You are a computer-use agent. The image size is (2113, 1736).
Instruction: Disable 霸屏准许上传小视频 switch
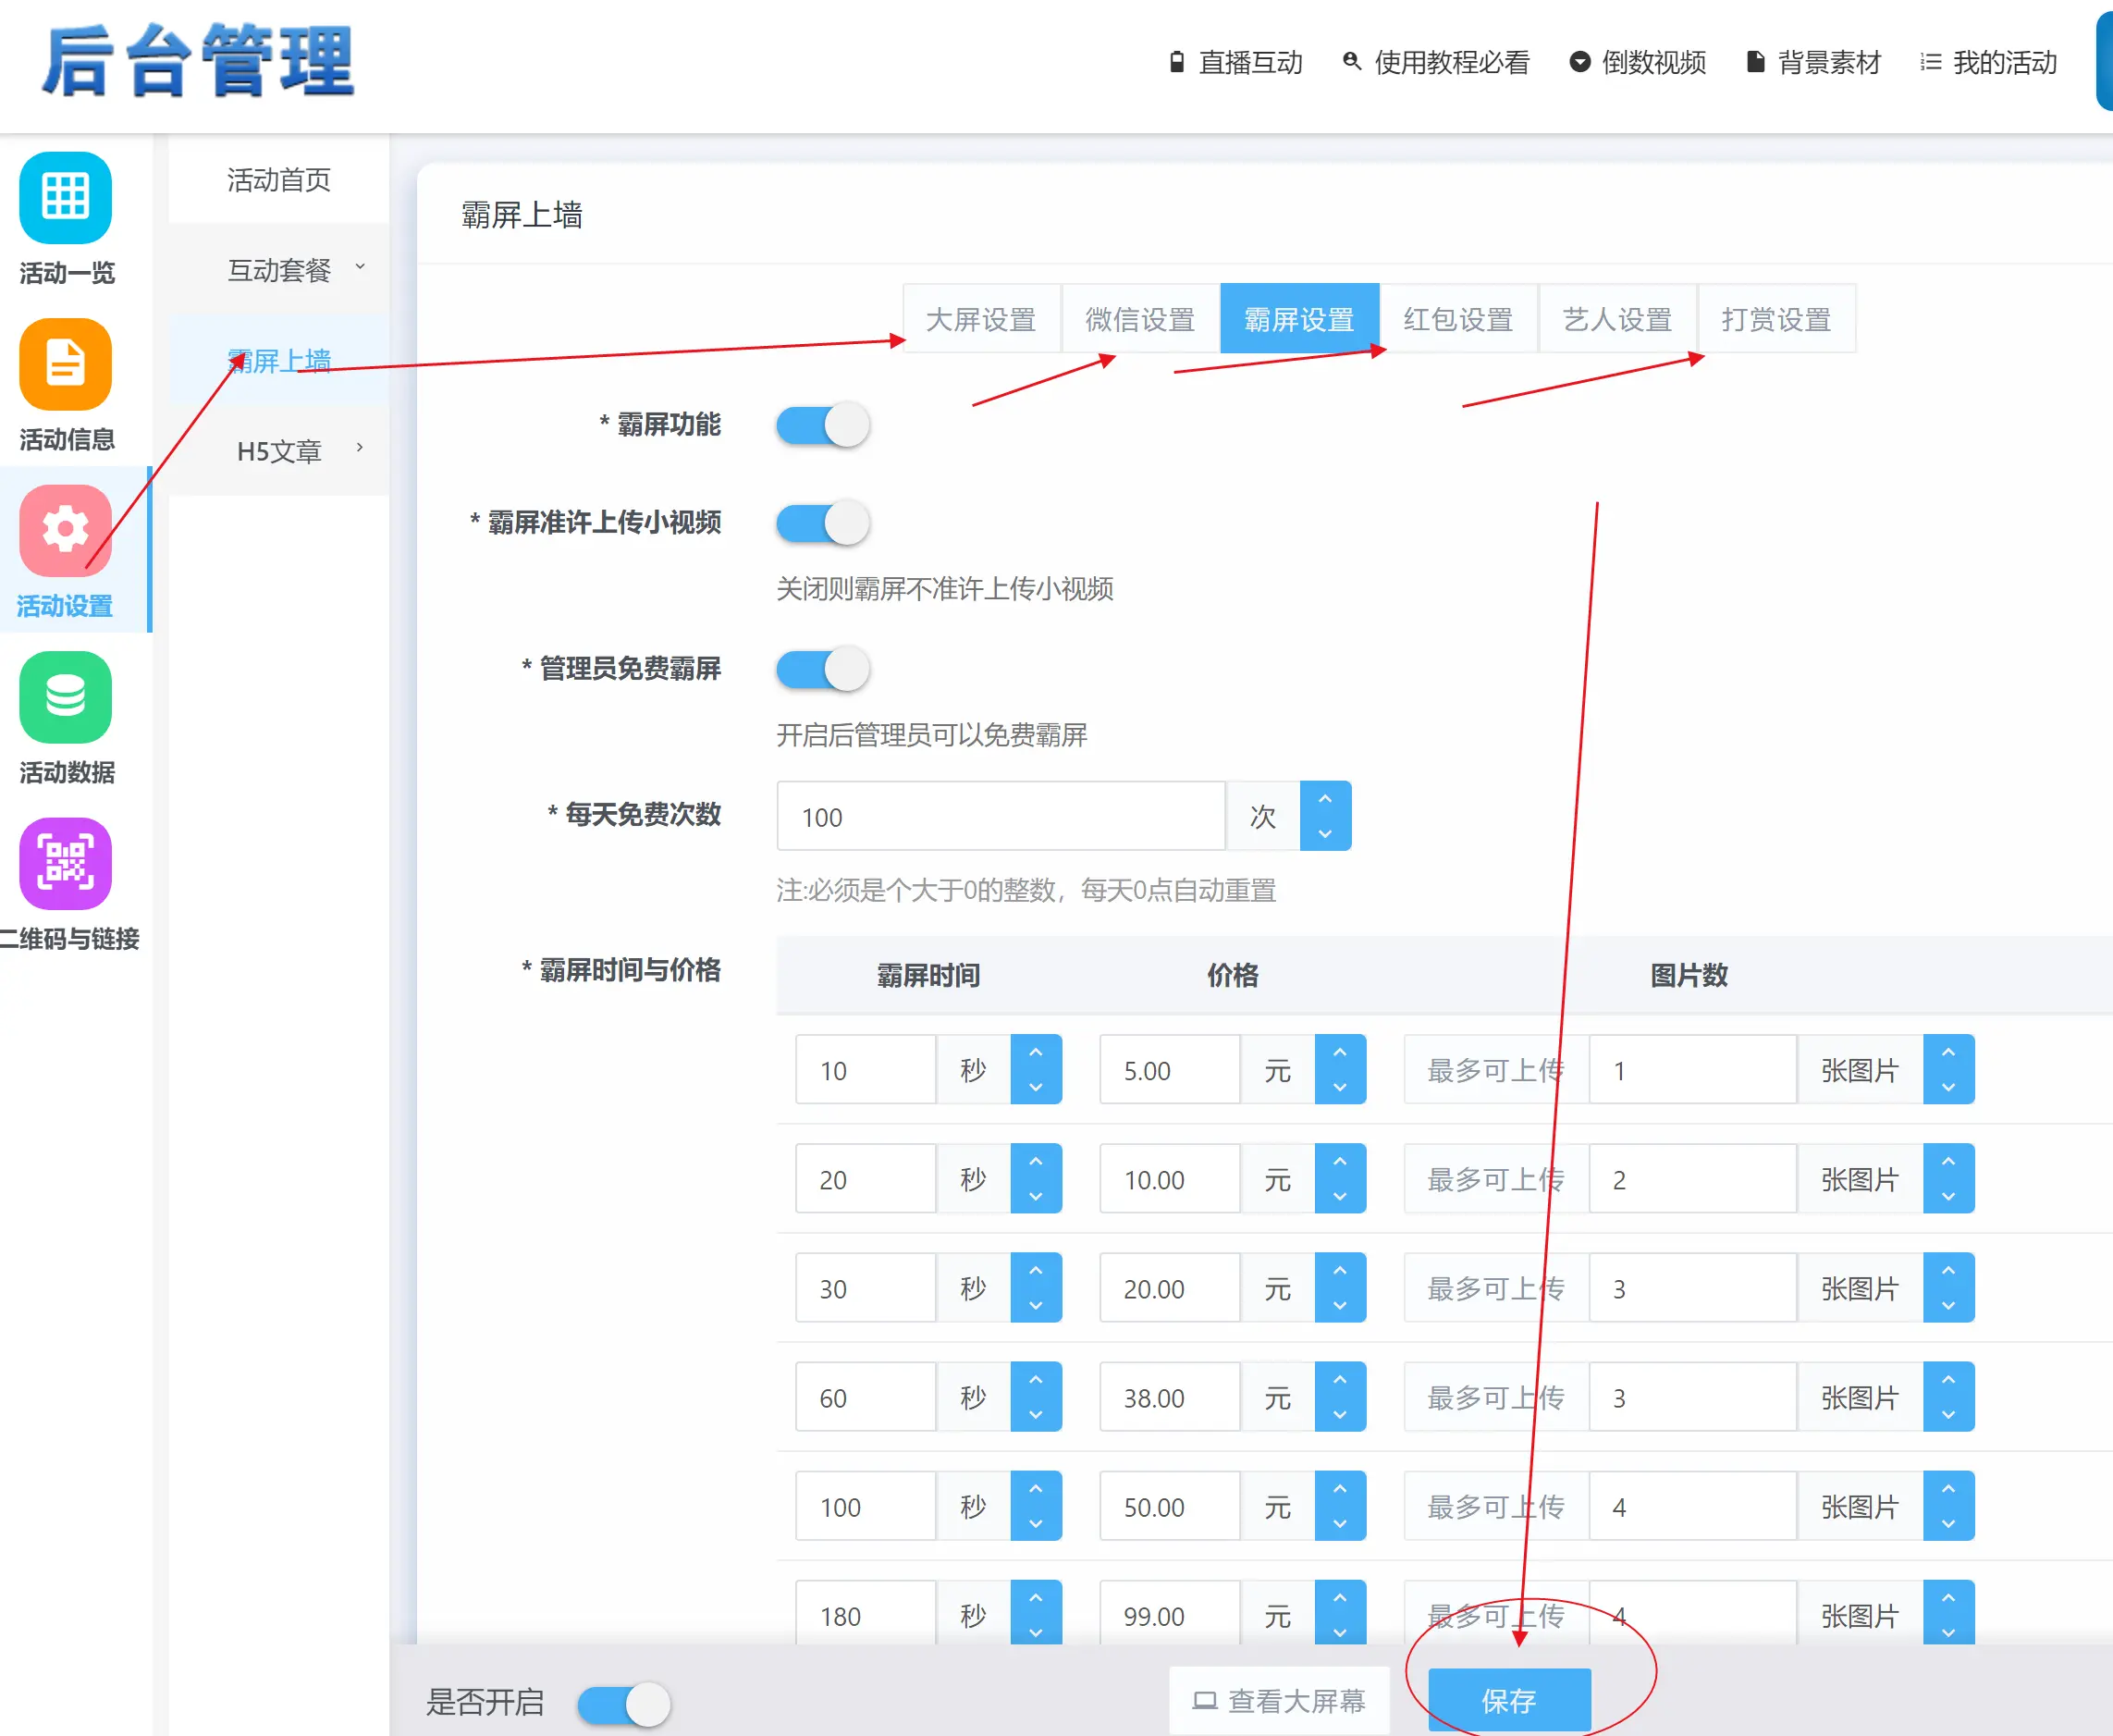(822, 523)
